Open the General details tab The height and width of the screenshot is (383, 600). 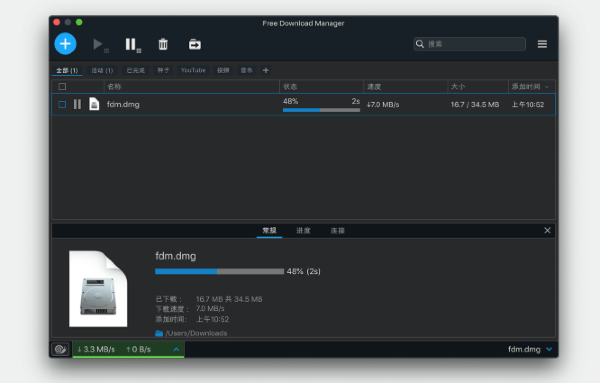[269, 230]
